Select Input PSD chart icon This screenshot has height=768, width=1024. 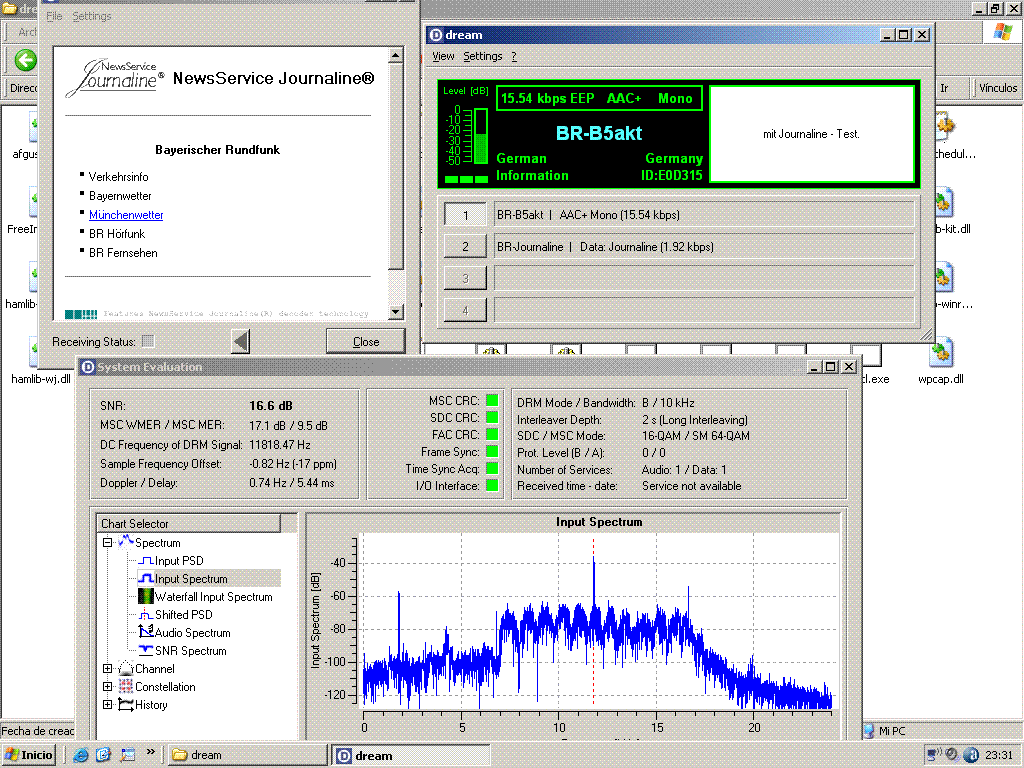point(146,560)
